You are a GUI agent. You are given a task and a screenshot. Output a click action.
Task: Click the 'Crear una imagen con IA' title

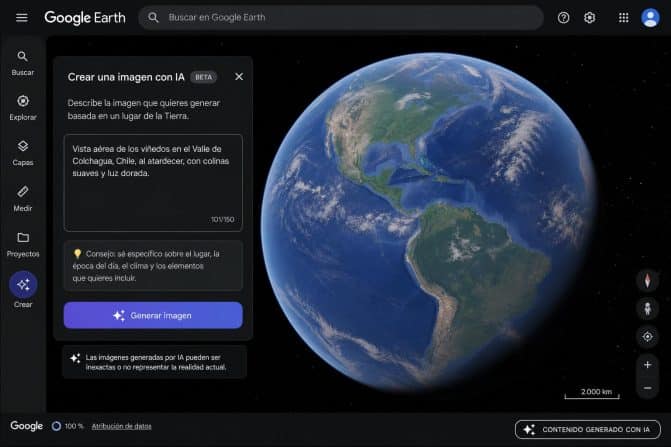point(126,77)
